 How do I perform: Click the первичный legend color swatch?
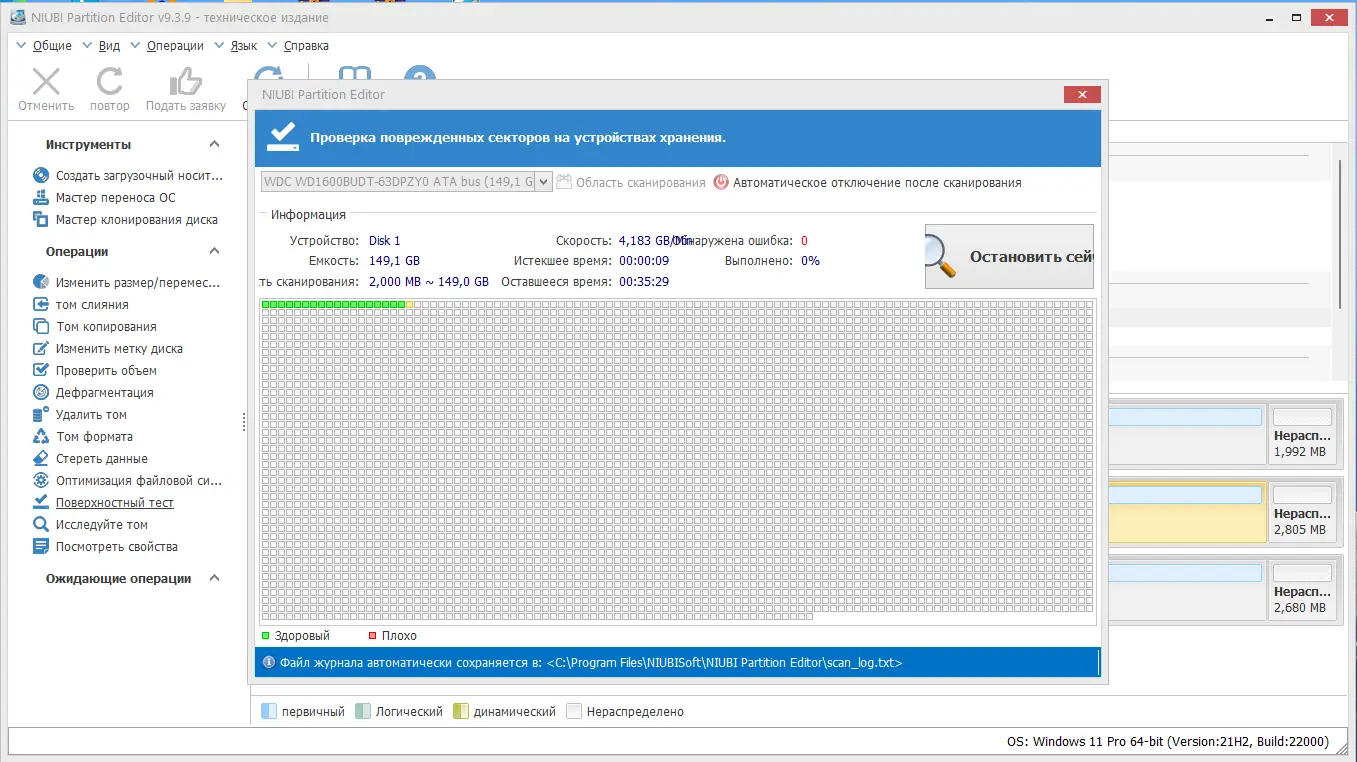click(x=268, y=711)
